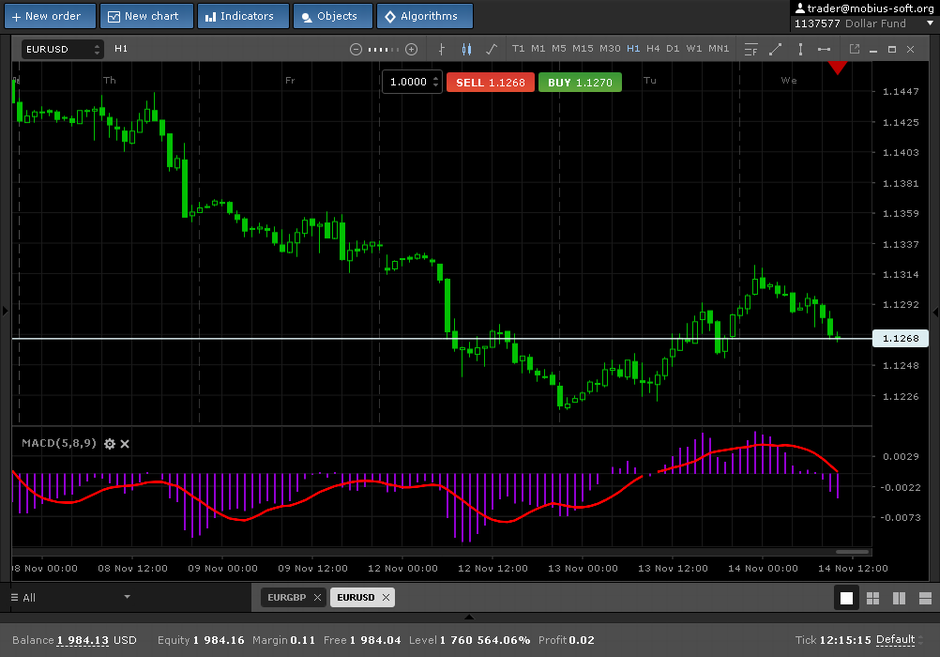Select the T1 tick timeframe
This screenshot has height=657, width=940.
[519, 49]
